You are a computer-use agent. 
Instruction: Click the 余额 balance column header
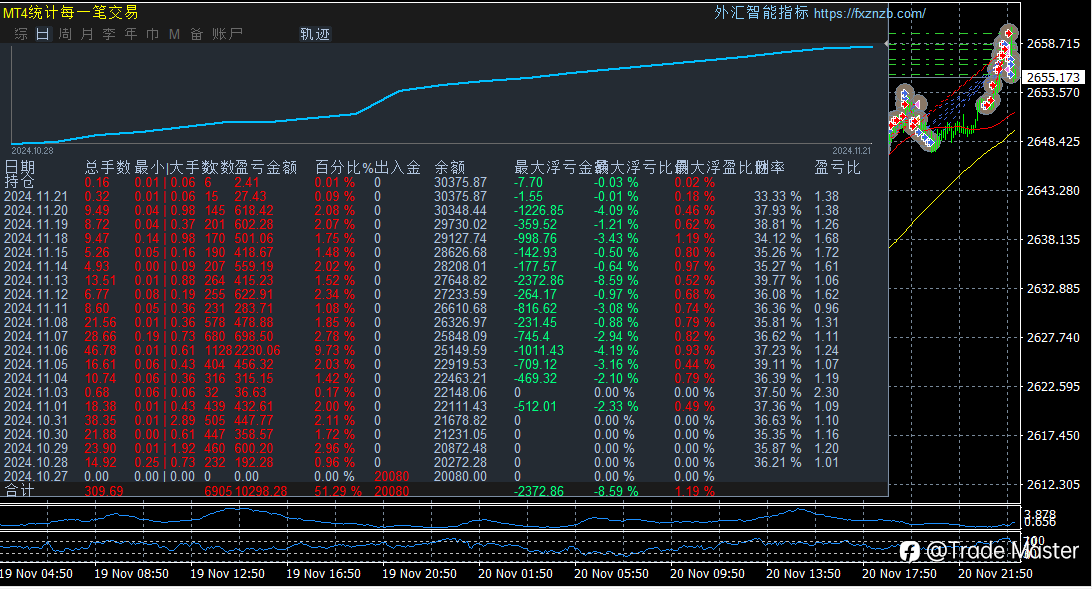click(450, 167)
